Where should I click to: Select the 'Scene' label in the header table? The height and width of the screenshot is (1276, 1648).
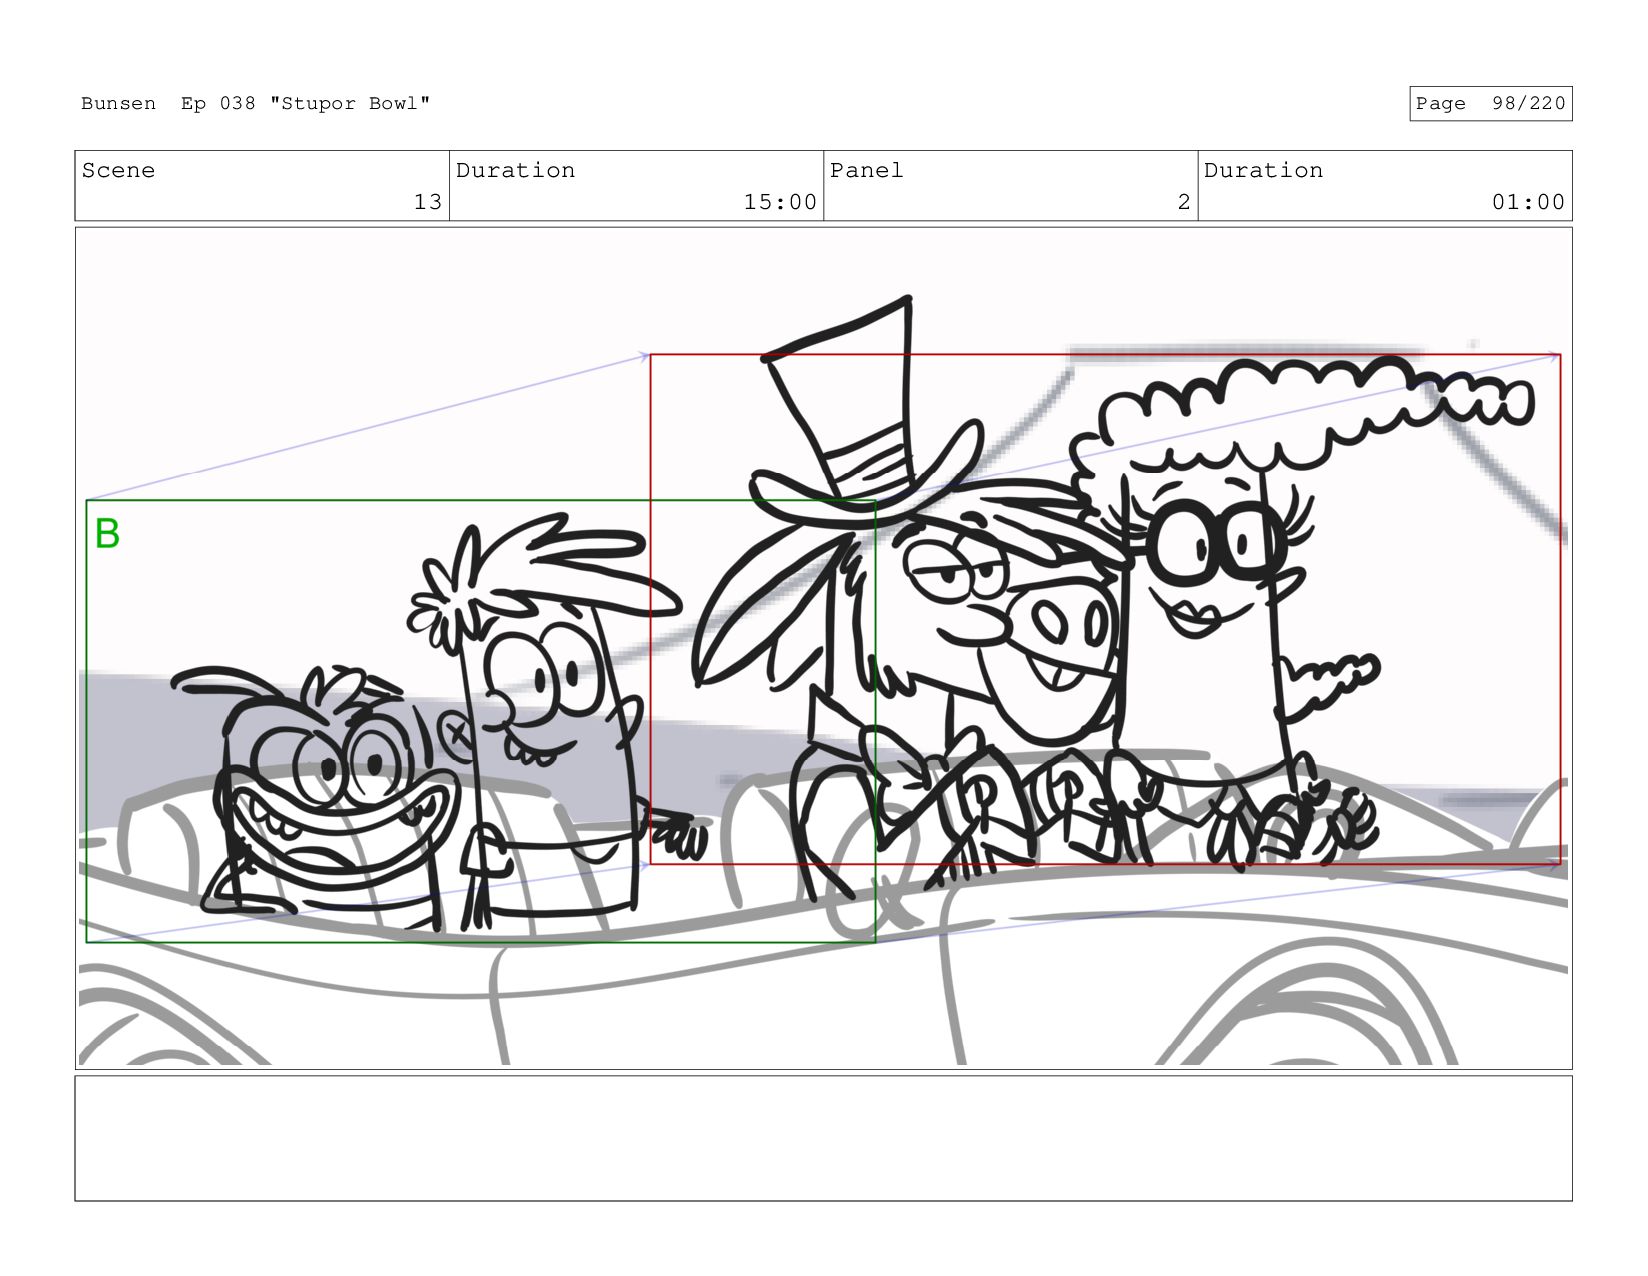[x=118, y=171]
